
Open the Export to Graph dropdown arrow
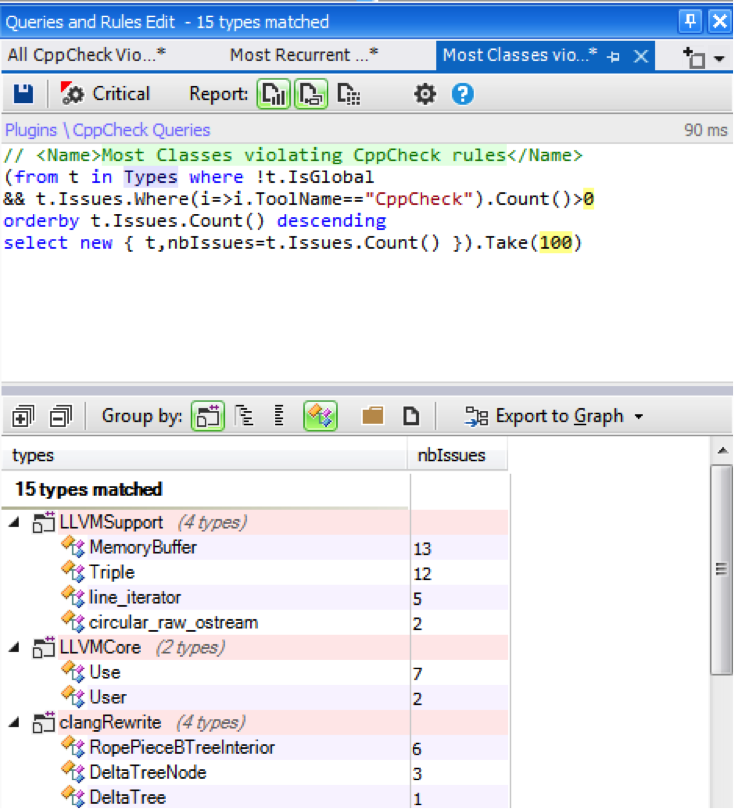(x=639, y=416)
